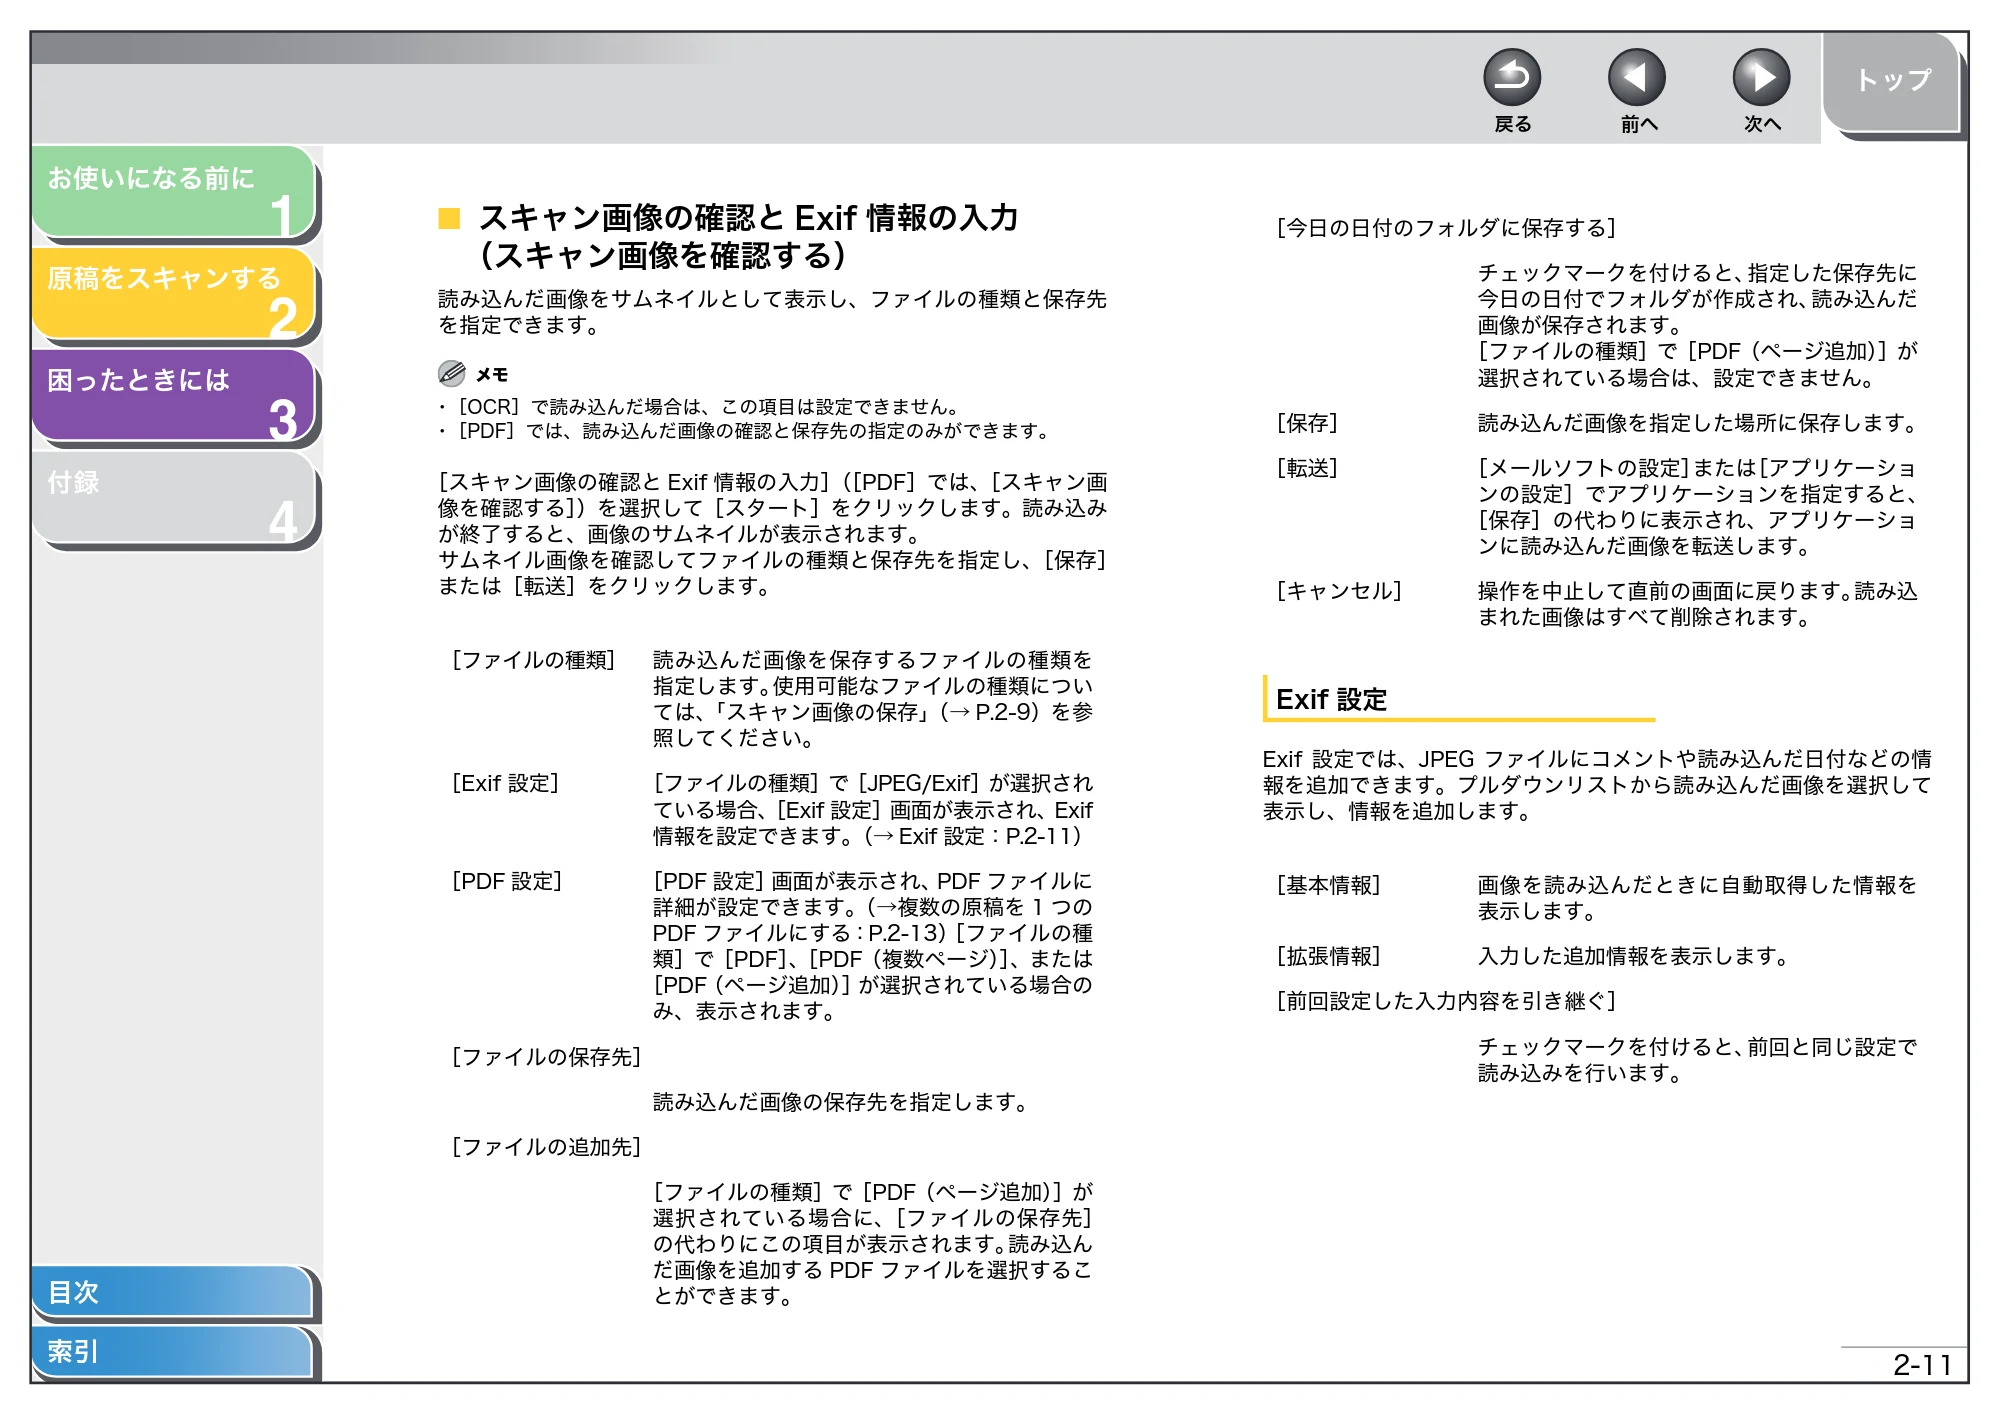The height and width of the screenshot is (1414, 2000).
Task: Open chapter 3 困ったときには tab
Action: (x=174, y=395)
